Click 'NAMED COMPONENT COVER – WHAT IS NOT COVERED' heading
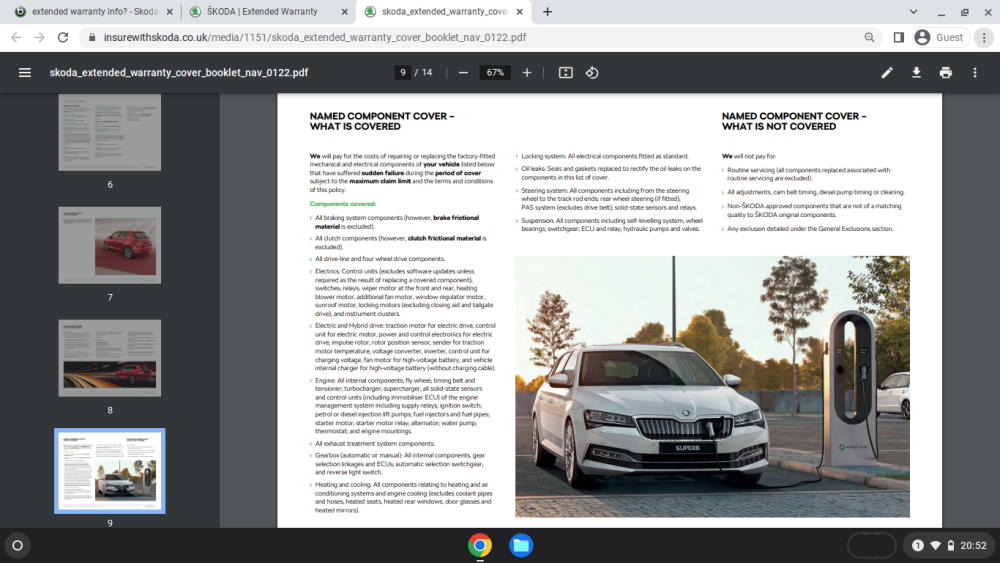 pyautogui.click(x=794, y=121)
